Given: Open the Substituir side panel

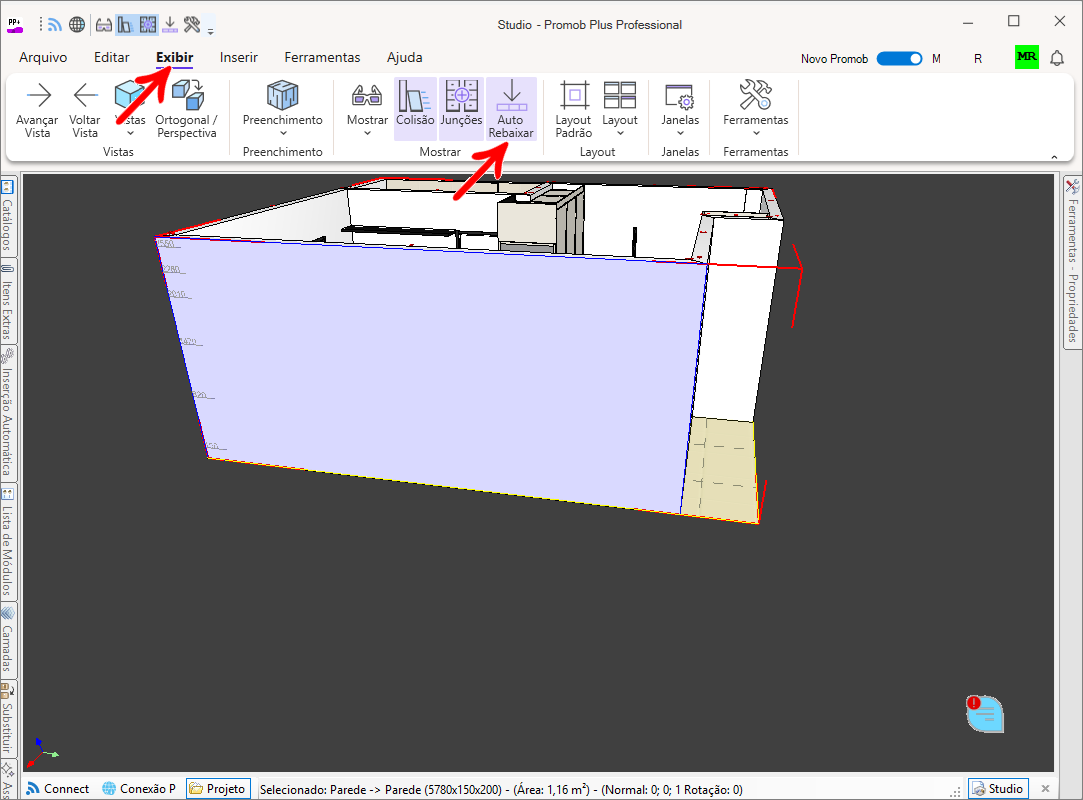Looking at the screenshot, I should tap(8, 718).
